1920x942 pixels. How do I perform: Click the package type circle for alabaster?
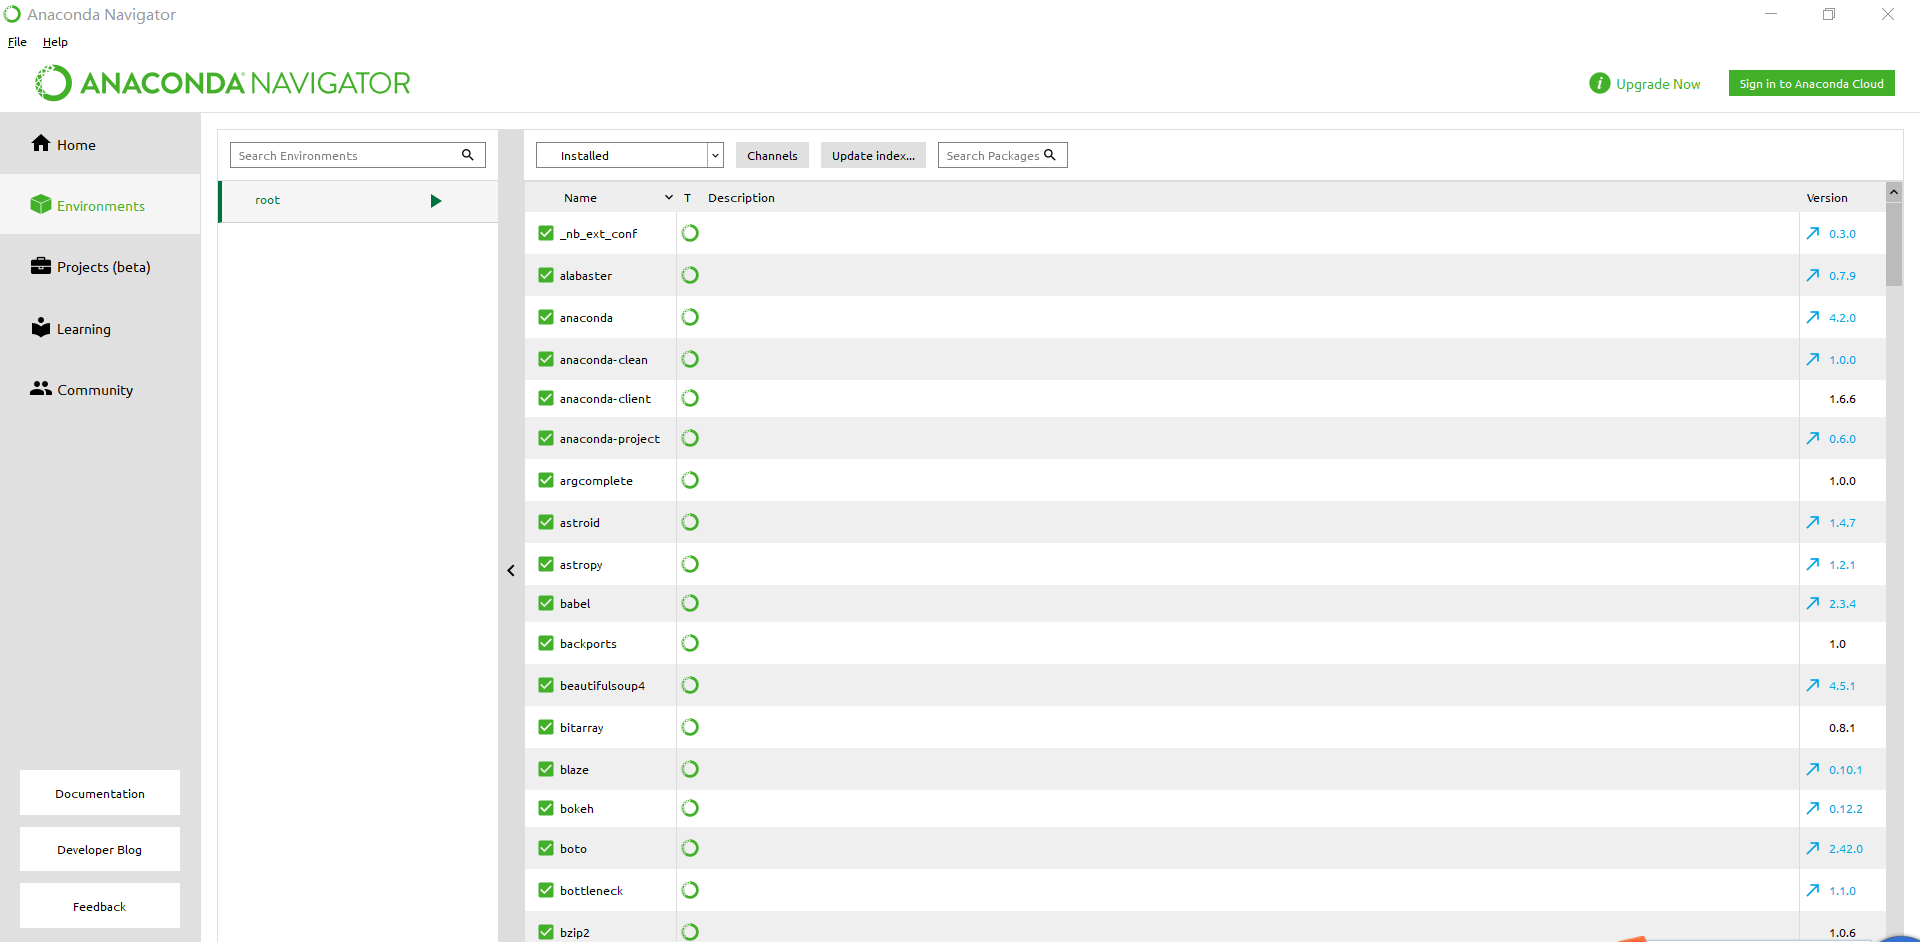(x=690, y=275)
